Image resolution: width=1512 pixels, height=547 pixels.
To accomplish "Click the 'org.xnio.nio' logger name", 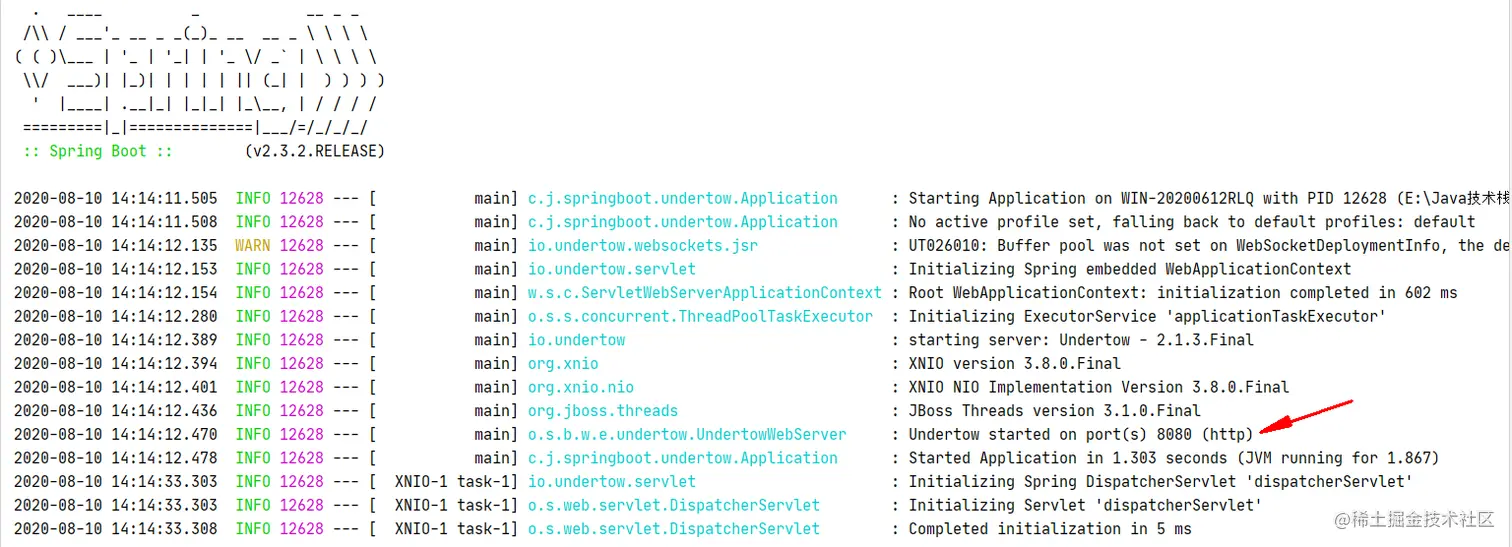I will point(581,387).
